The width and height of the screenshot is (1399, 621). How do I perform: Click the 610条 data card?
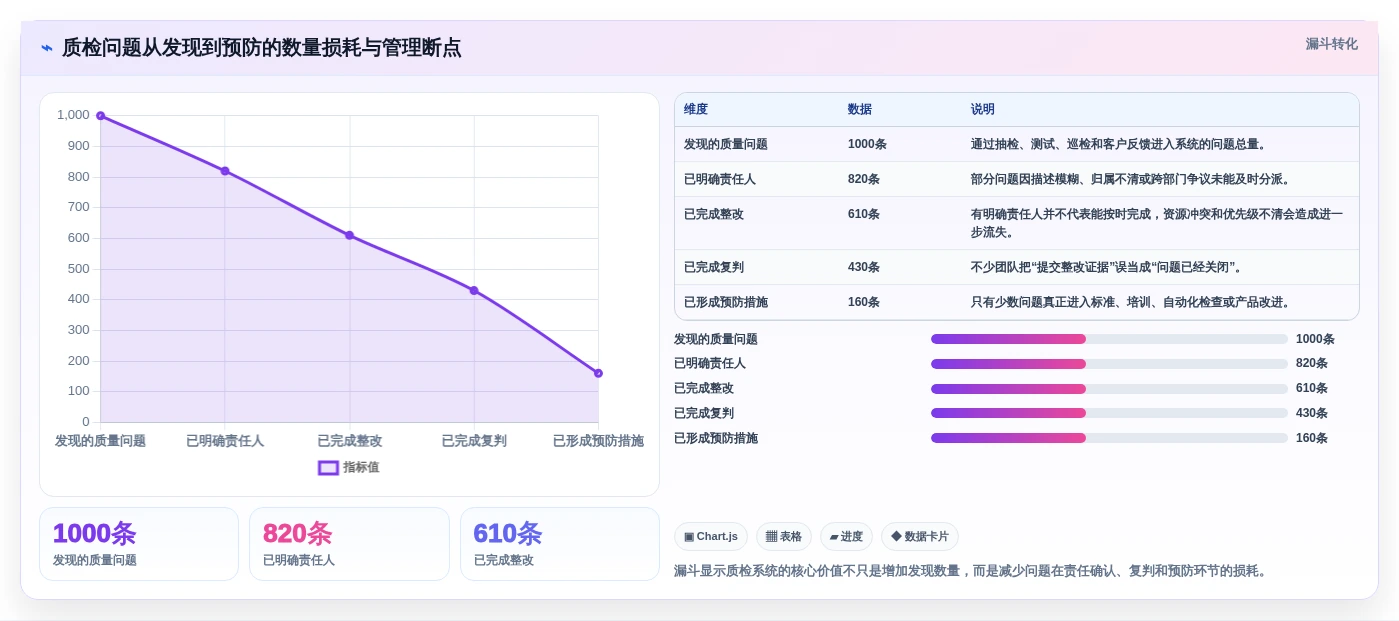click(x=559, y=544)
